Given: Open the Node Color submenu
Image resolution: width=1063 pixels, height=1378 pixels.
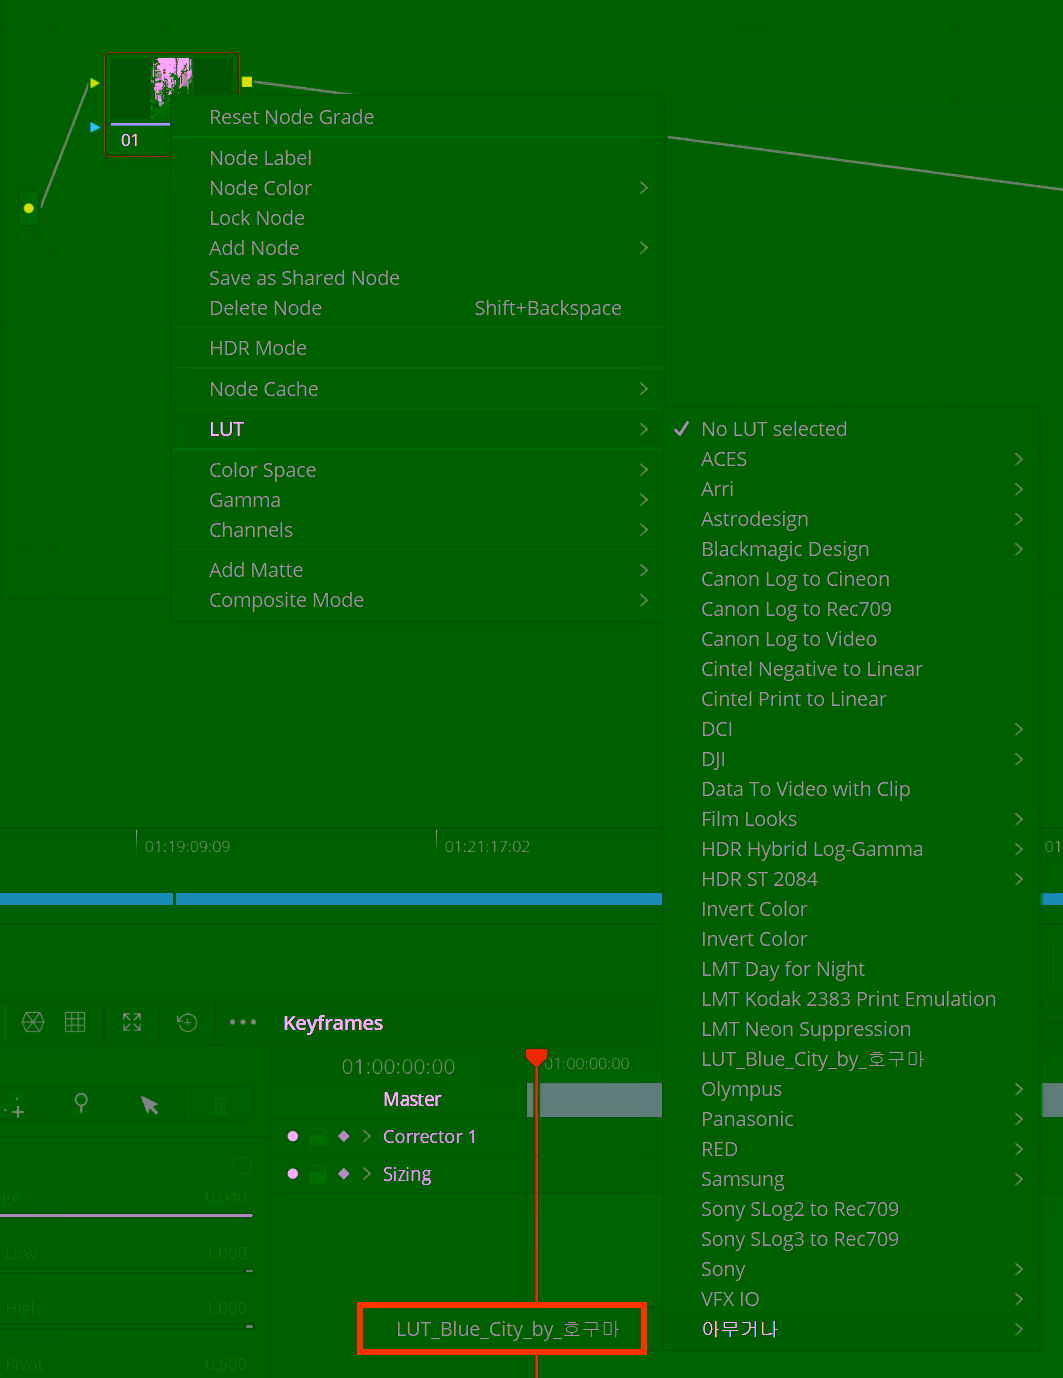Looking at the screenshot, I should pyautogui.click(x=418, y=188).
